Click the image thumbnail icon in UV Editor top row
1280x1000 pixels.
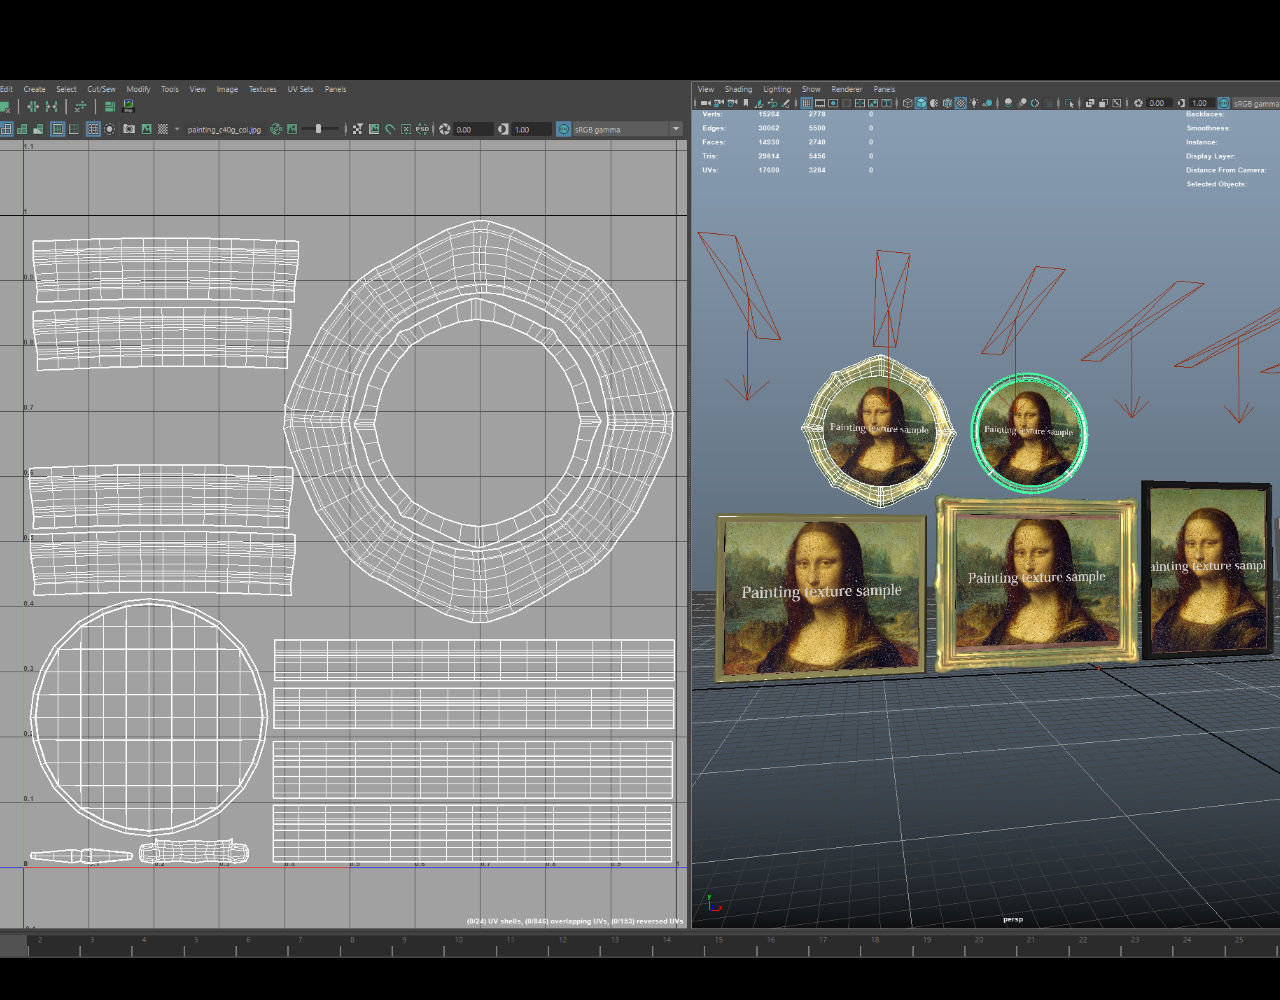click(128, 105)
